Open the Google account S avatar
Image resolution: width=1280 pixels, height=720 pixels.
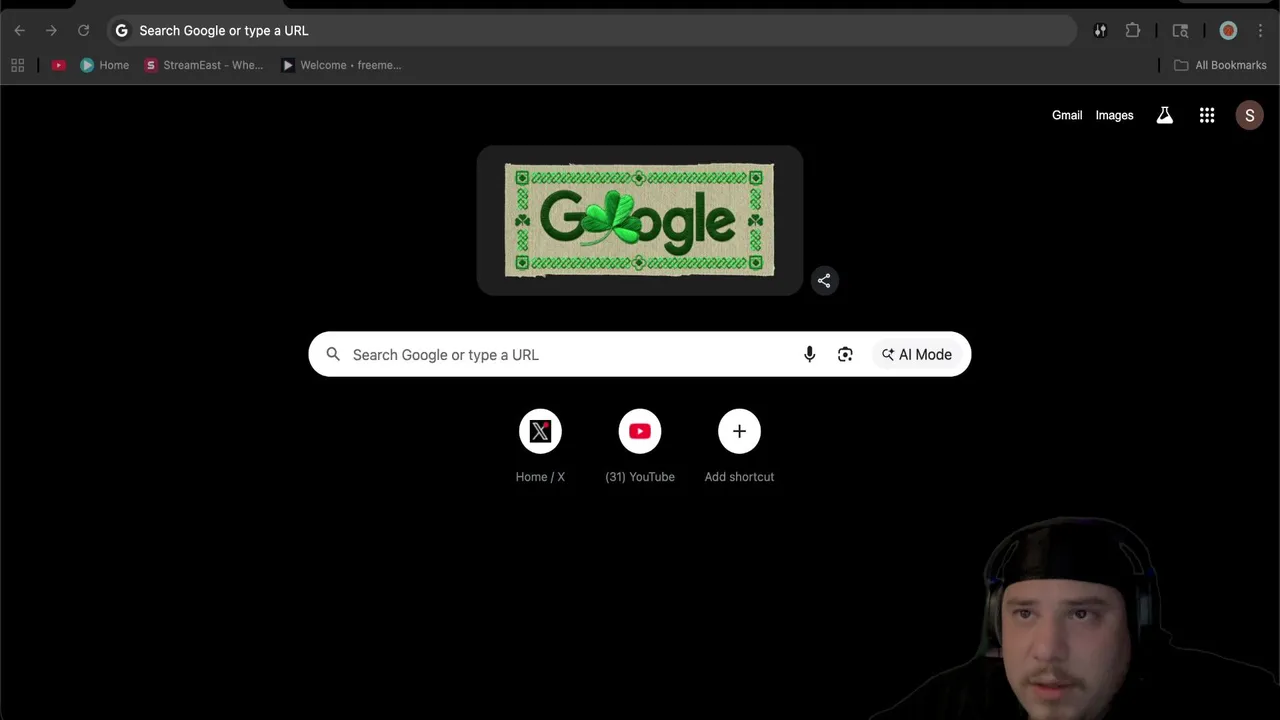1249,115
